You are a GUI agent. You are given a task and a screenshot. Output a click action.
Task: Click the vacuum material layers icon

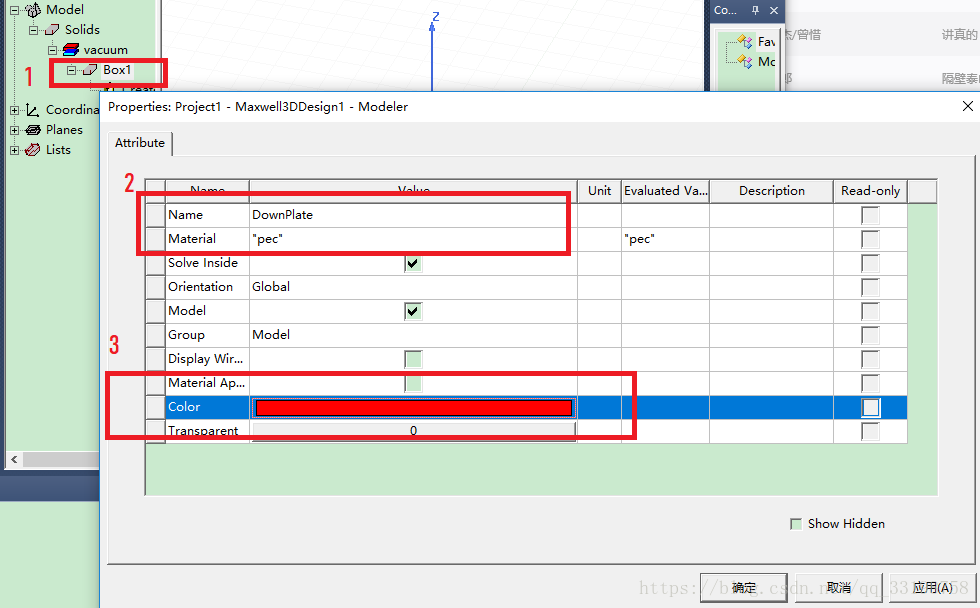click(71, 50)
